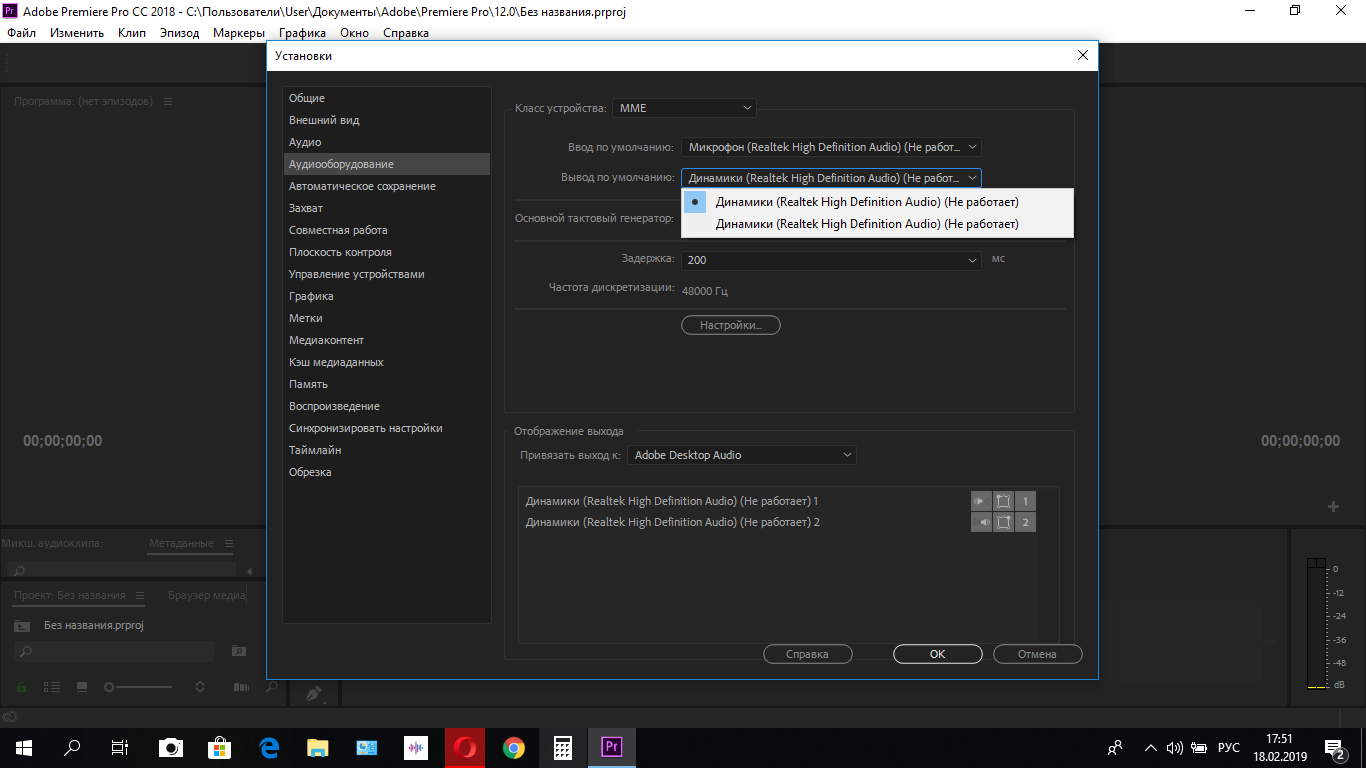Collapse Вывод по умолчанию dropdown
1366x768 pixels.
(832, 178)
